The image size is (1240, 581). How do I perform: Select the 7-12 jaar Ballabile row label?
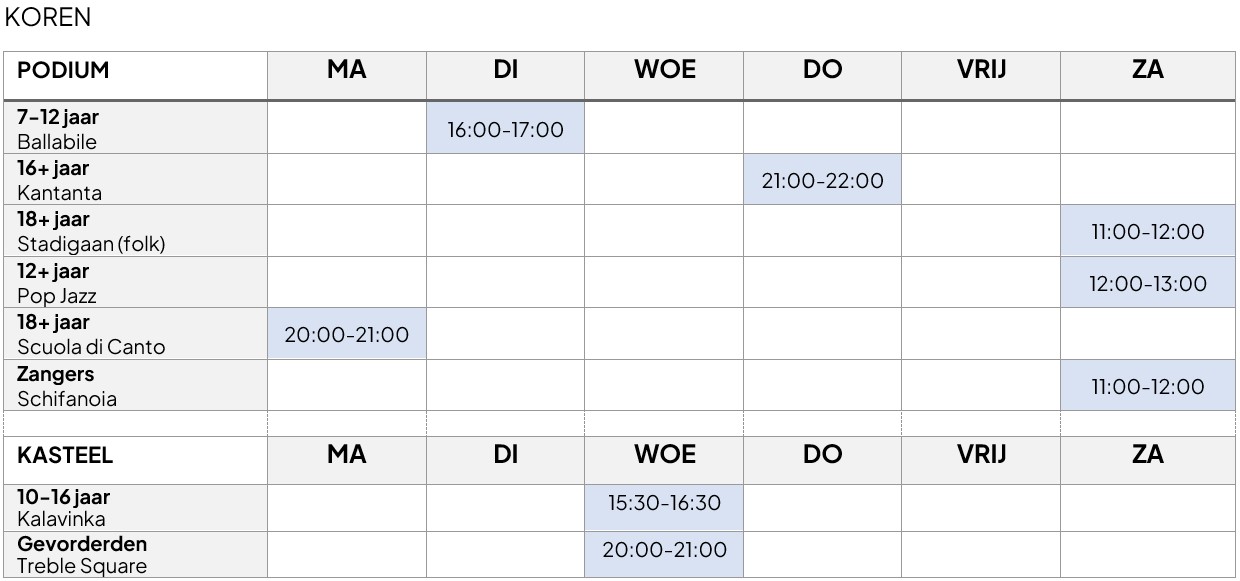[x=136, y=129]
